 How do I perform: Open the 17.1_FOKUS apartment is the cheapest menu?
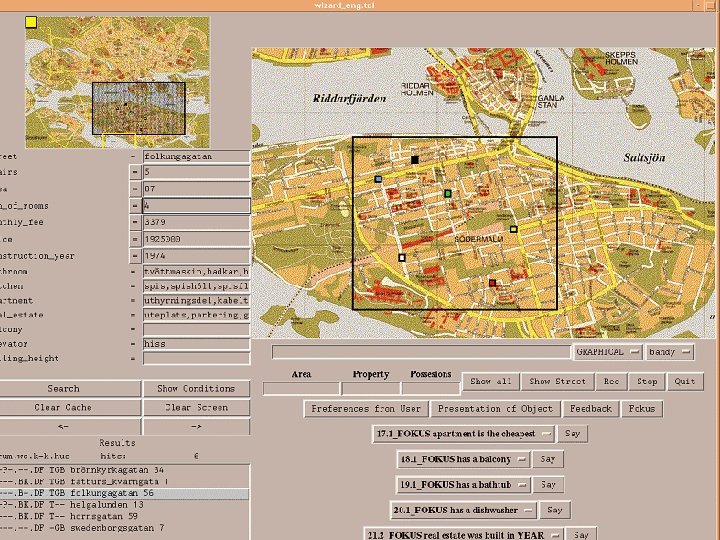point(463,433)
